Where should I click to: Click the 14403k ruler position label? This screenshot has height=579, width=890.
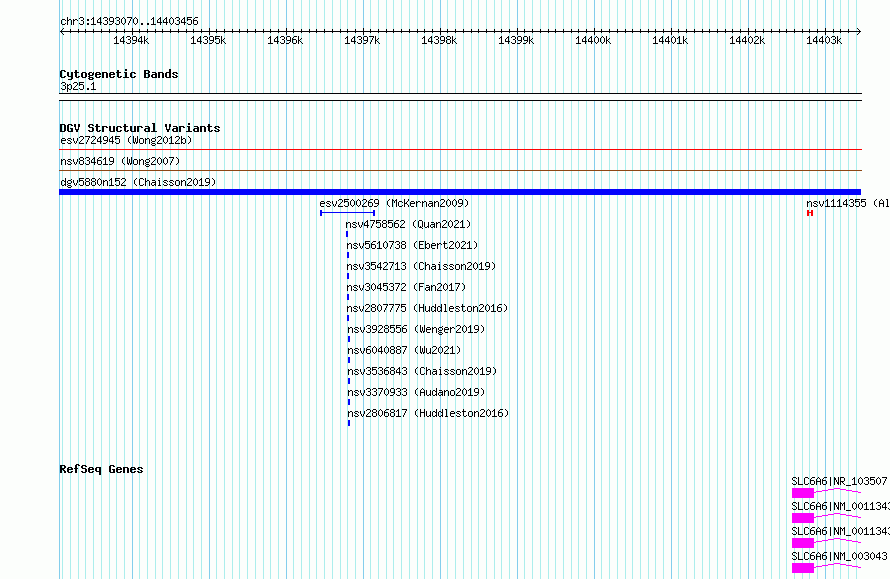[x=824, y=40]
